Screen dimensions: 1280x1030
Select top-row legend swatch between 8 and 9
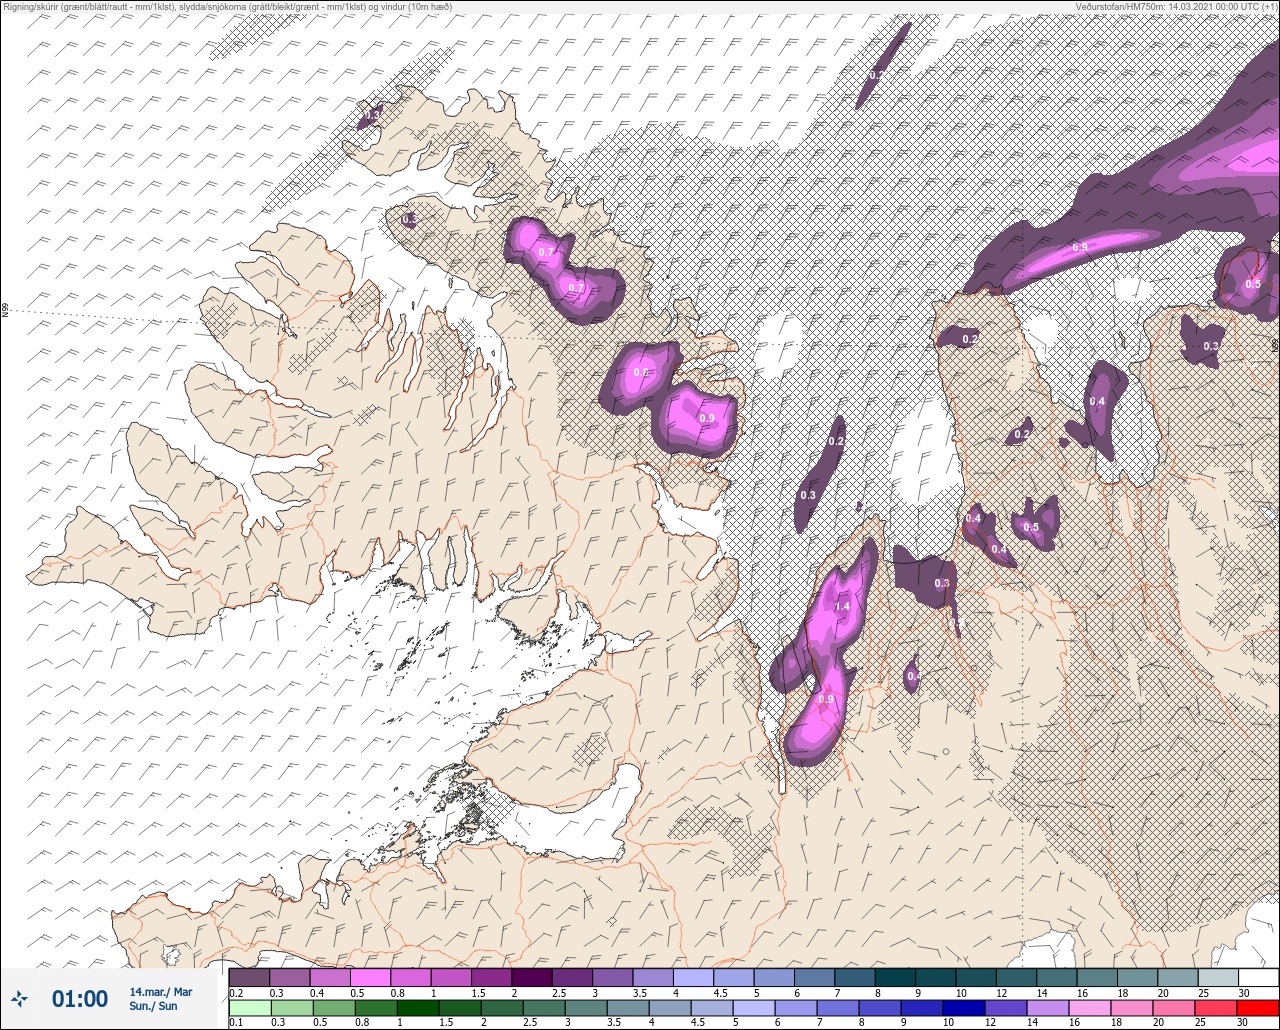895,977
